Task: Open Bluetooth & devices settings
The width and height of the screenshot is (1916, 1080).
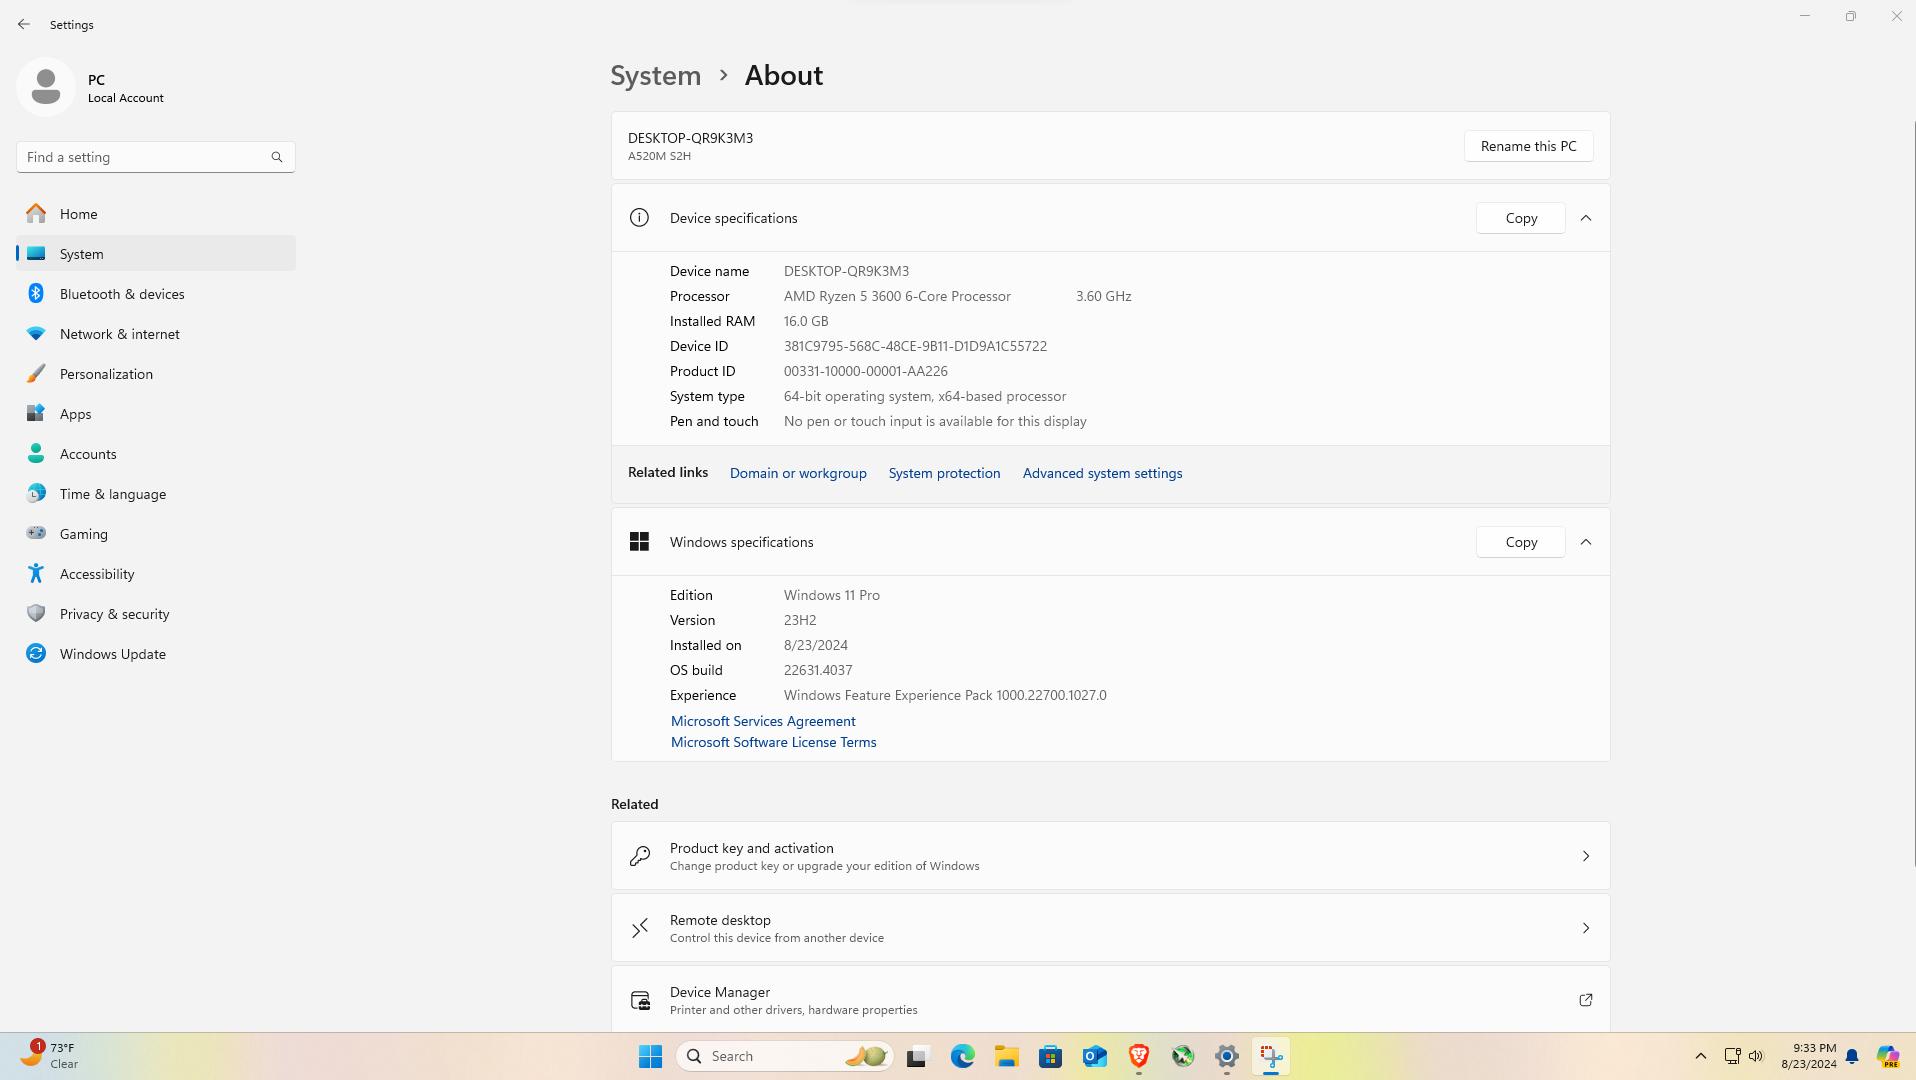Action: click(121, 294)
